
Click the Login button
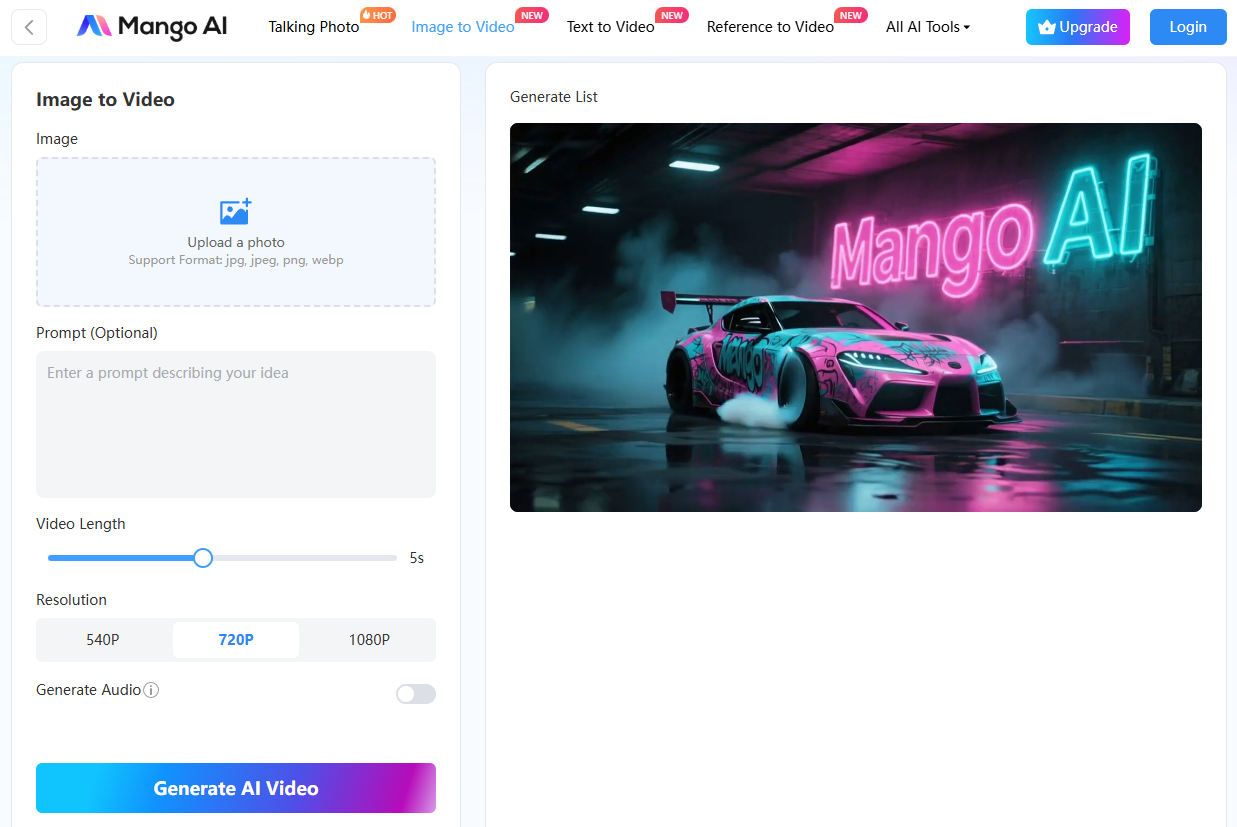[x=1188, y=27]
